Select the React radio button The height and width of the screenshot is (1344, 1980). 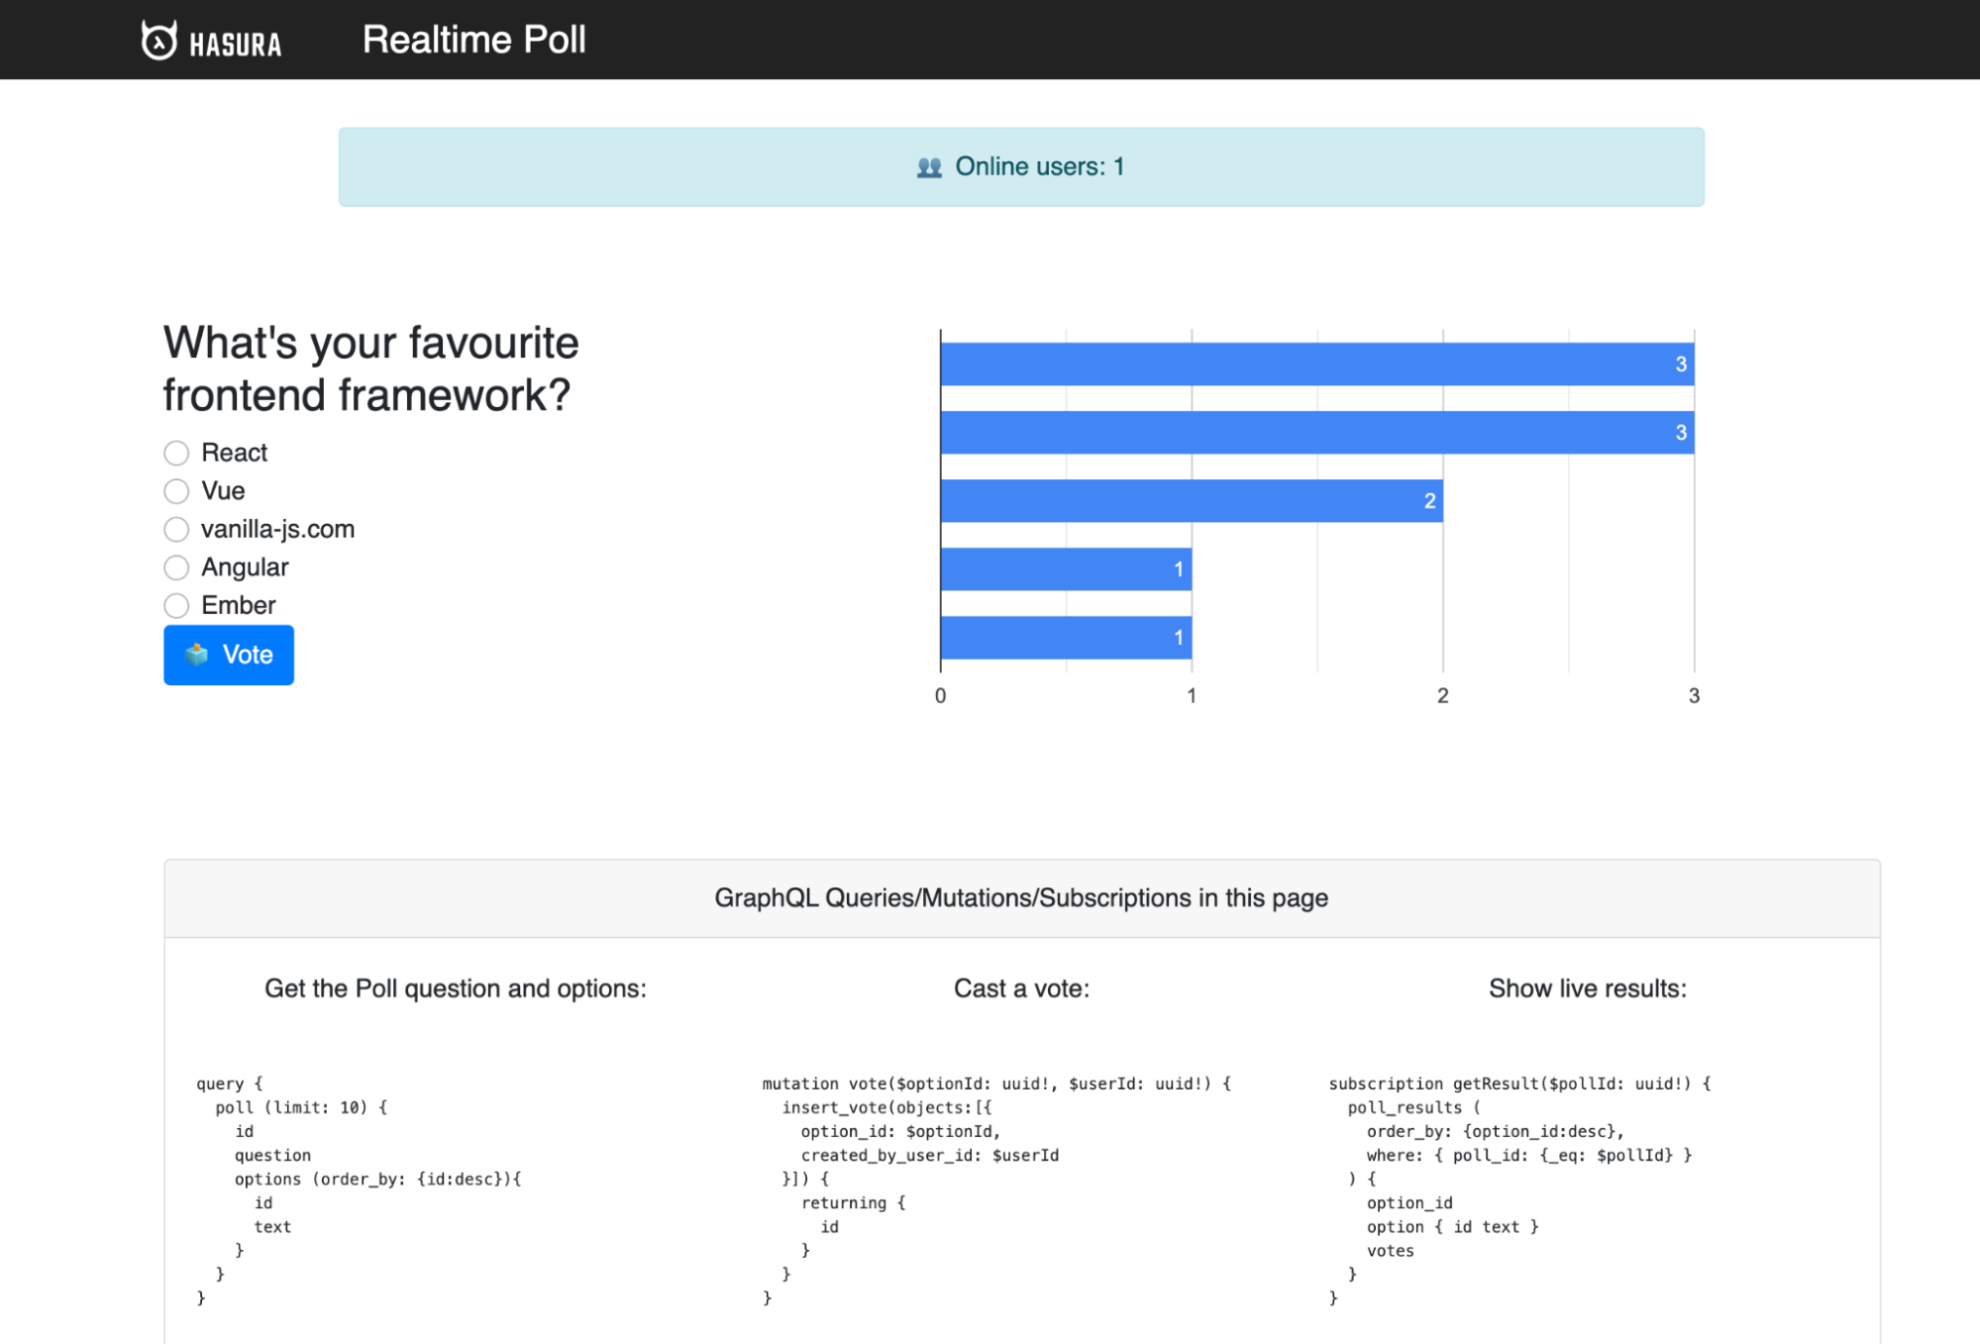[x=176, y=452]
